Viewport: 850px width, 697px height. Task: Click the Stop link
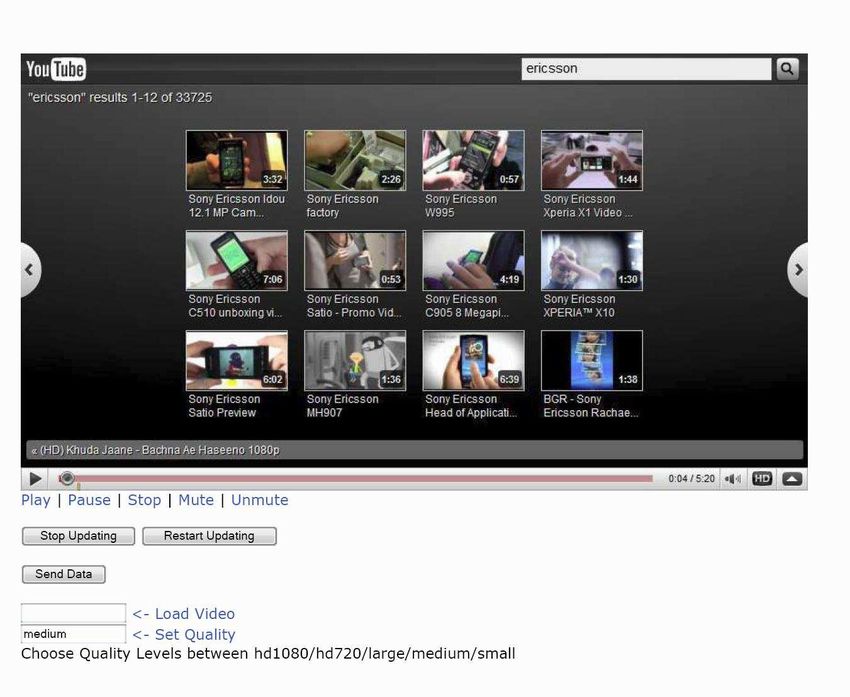click(144, 500)
